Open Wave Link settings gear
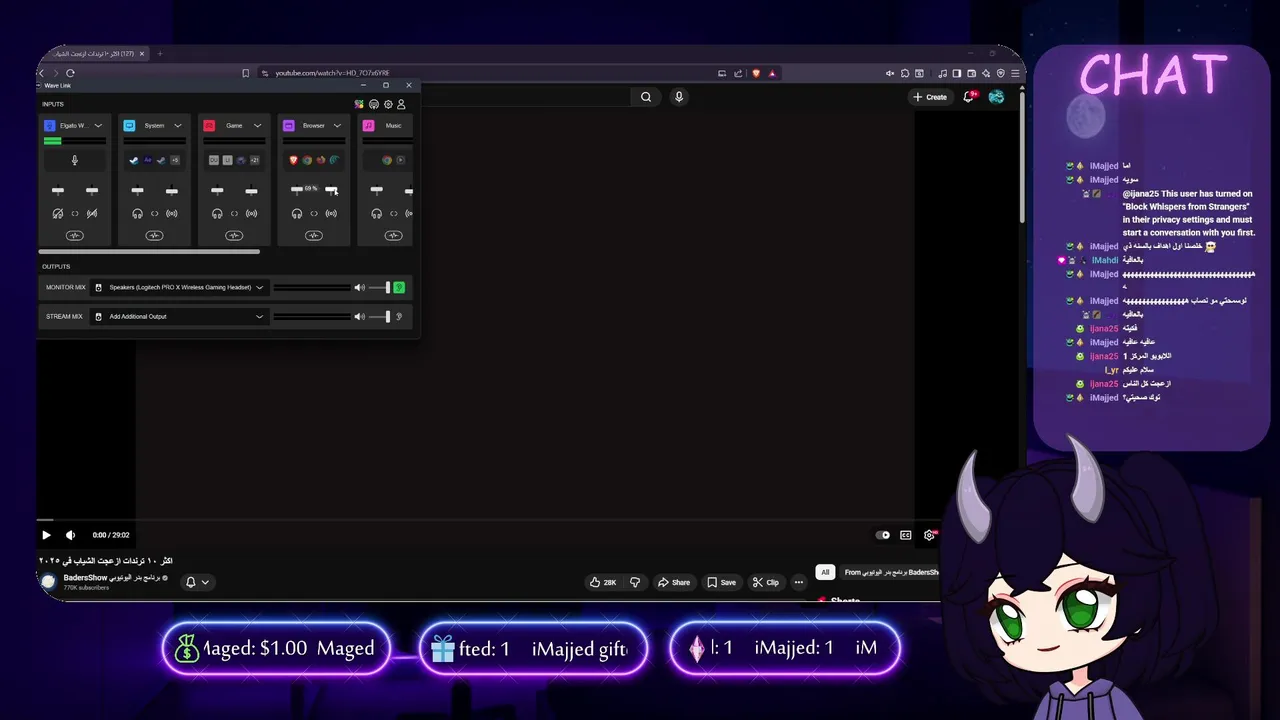This screenshot has width=1280, height=720. pos(388,104)
